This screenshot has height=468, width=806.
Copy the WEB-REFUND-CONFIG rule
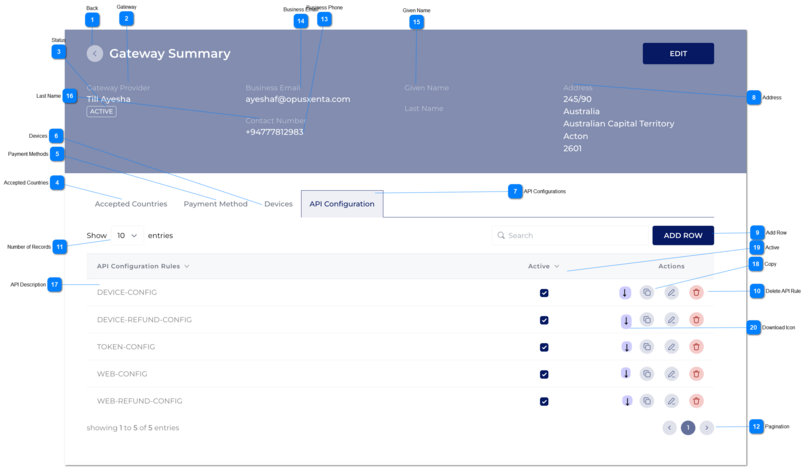point(647,401)
